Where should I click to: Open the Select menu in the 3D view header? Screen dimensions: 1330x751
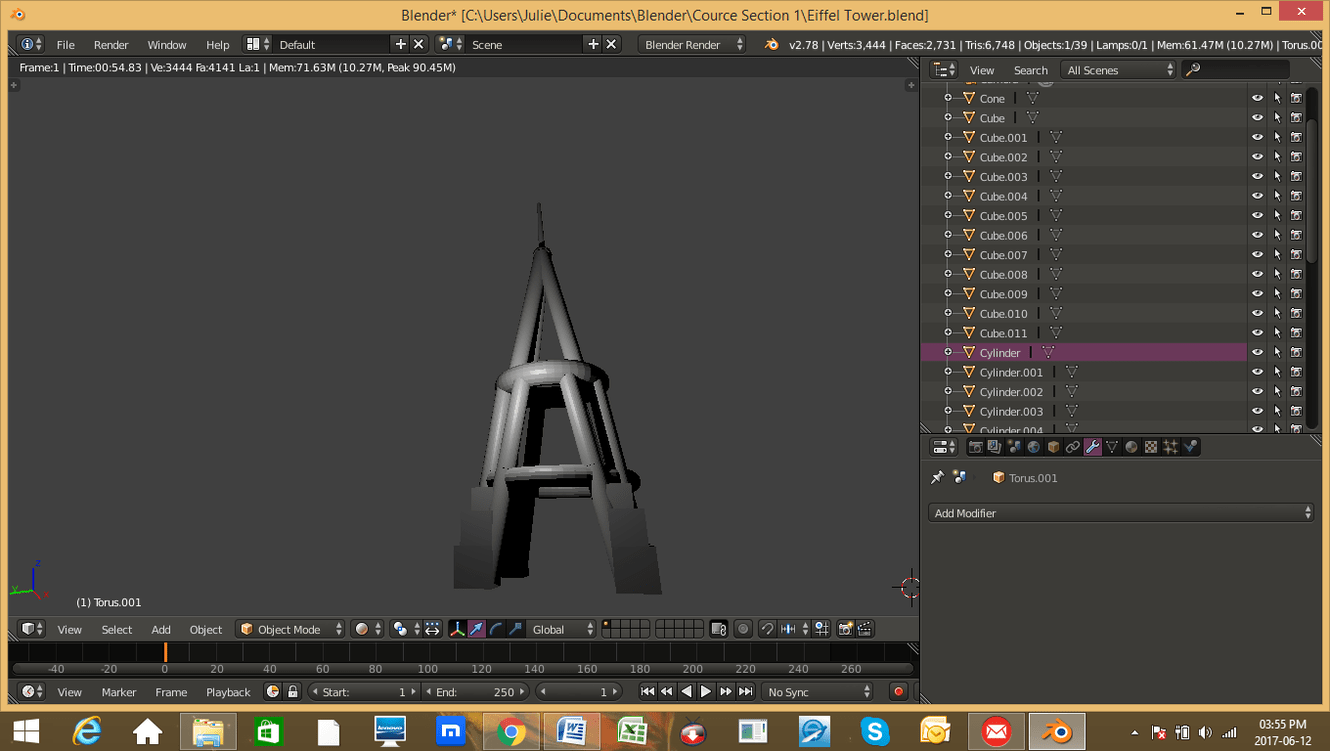[116, 629]
